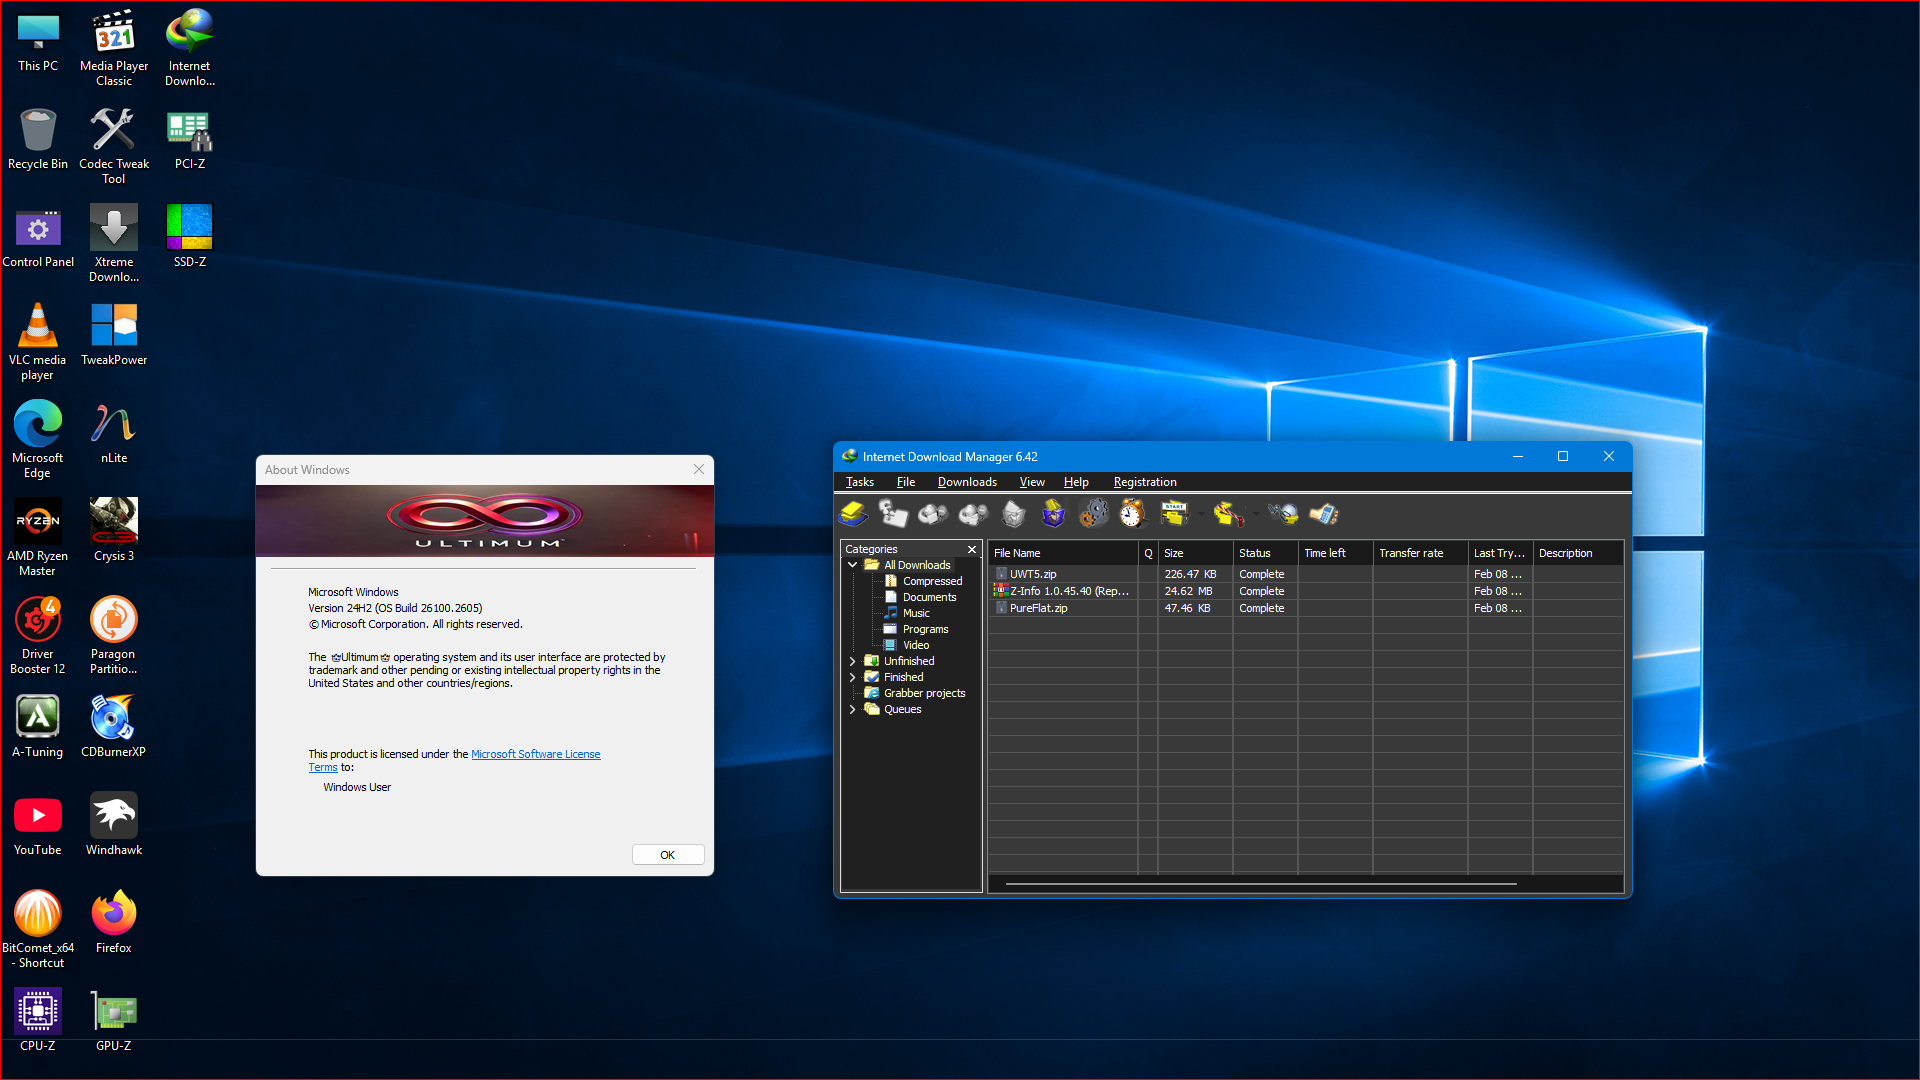Click the Stop All toolbar icon
Viewport: 1920px width, 1080px height.
(x=973, y=514)
